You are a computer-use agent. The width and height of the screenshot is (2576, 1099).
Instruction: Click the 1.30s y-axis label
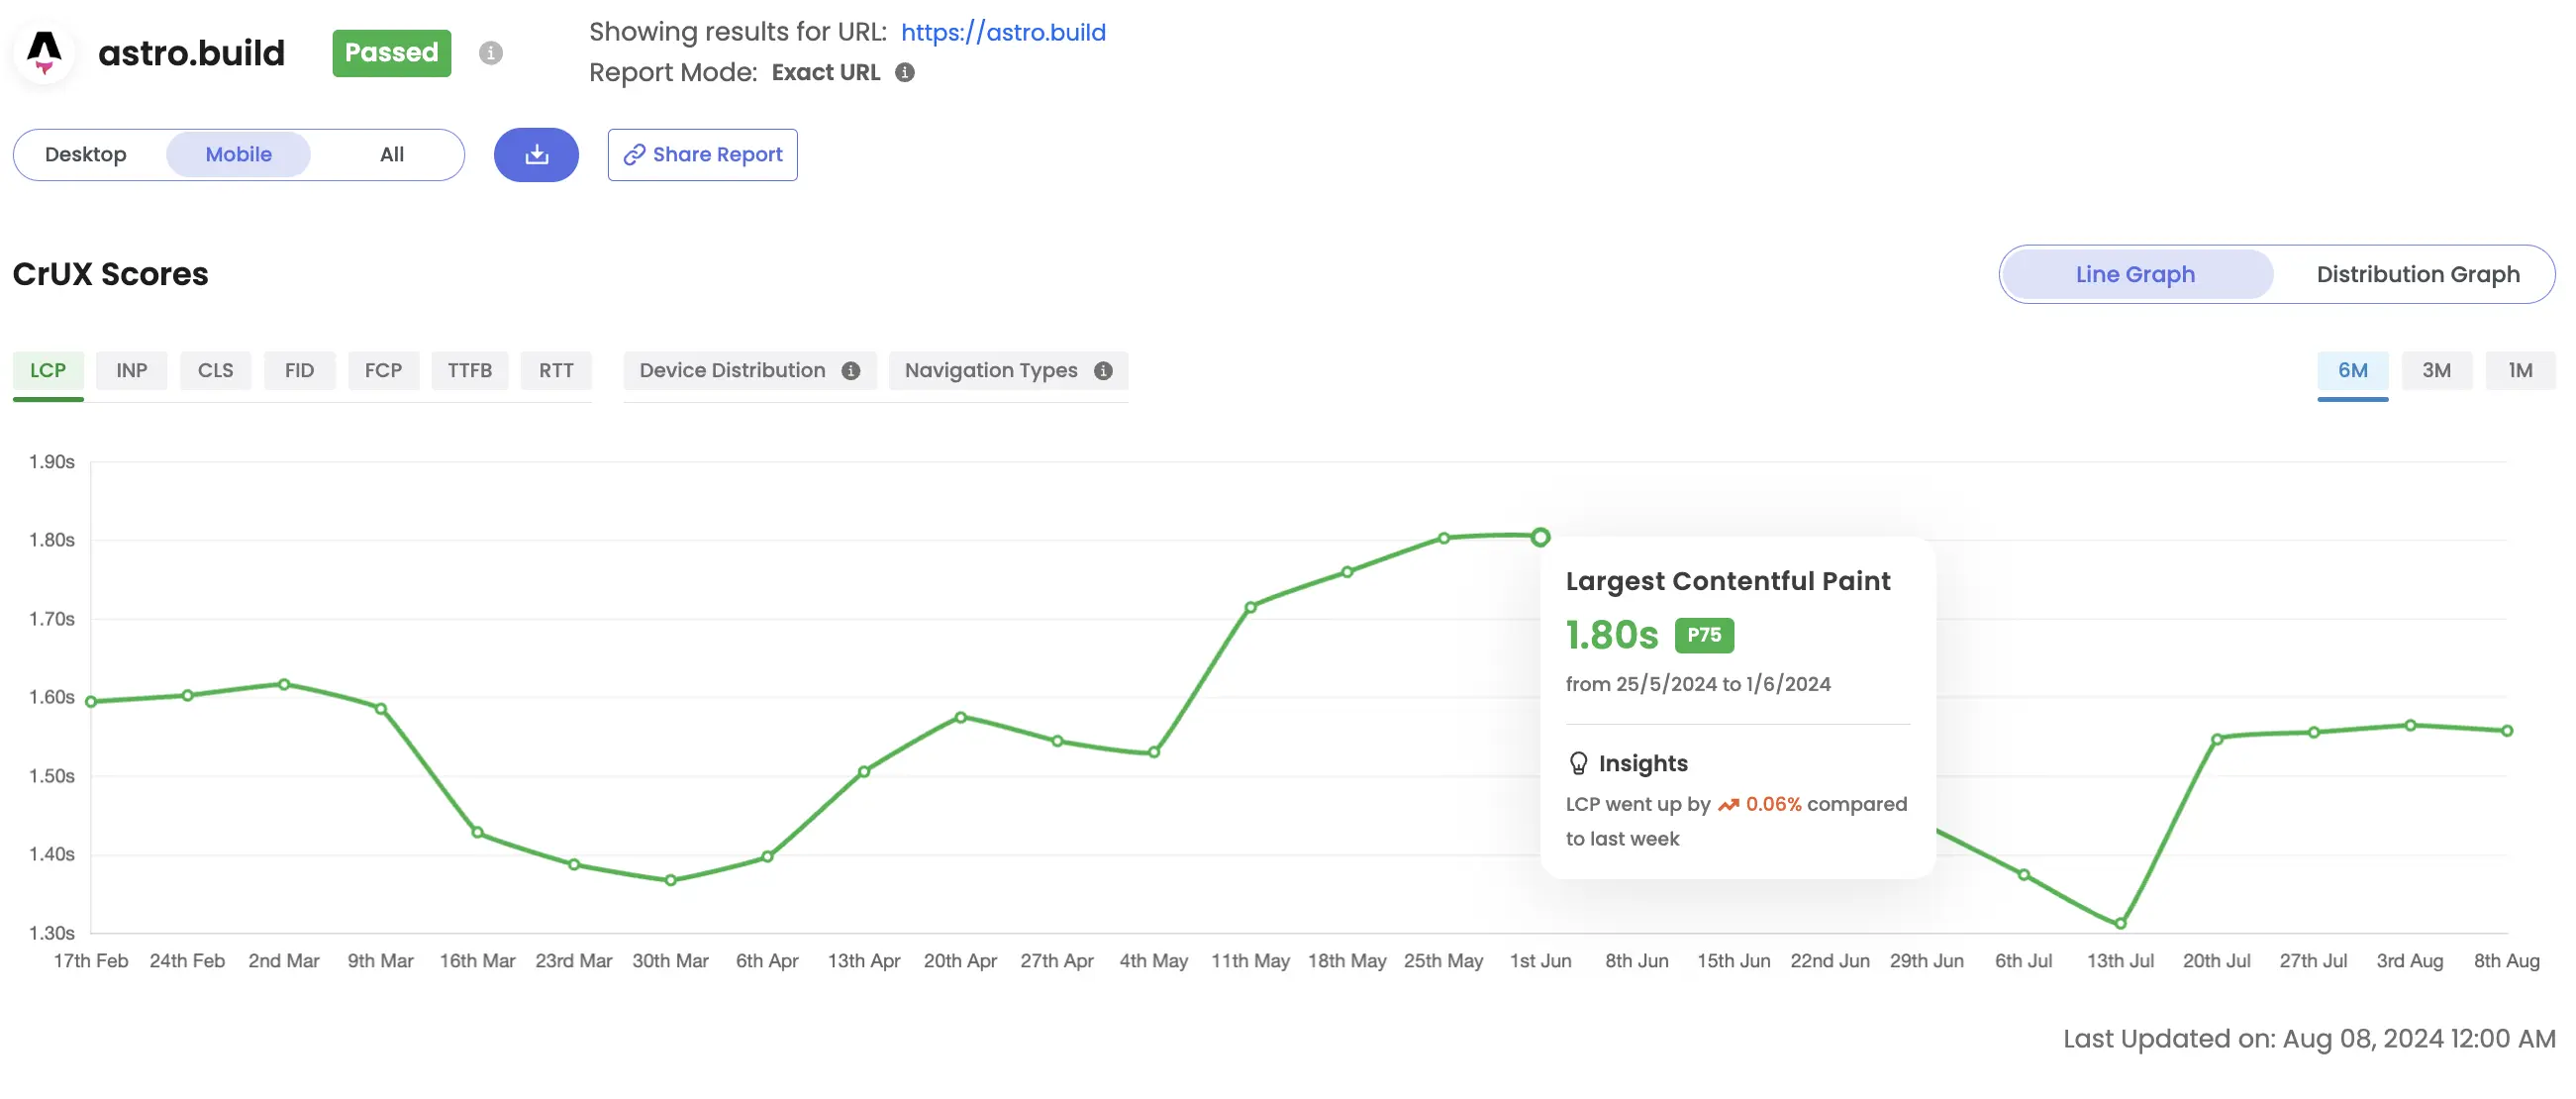point(52,933)
